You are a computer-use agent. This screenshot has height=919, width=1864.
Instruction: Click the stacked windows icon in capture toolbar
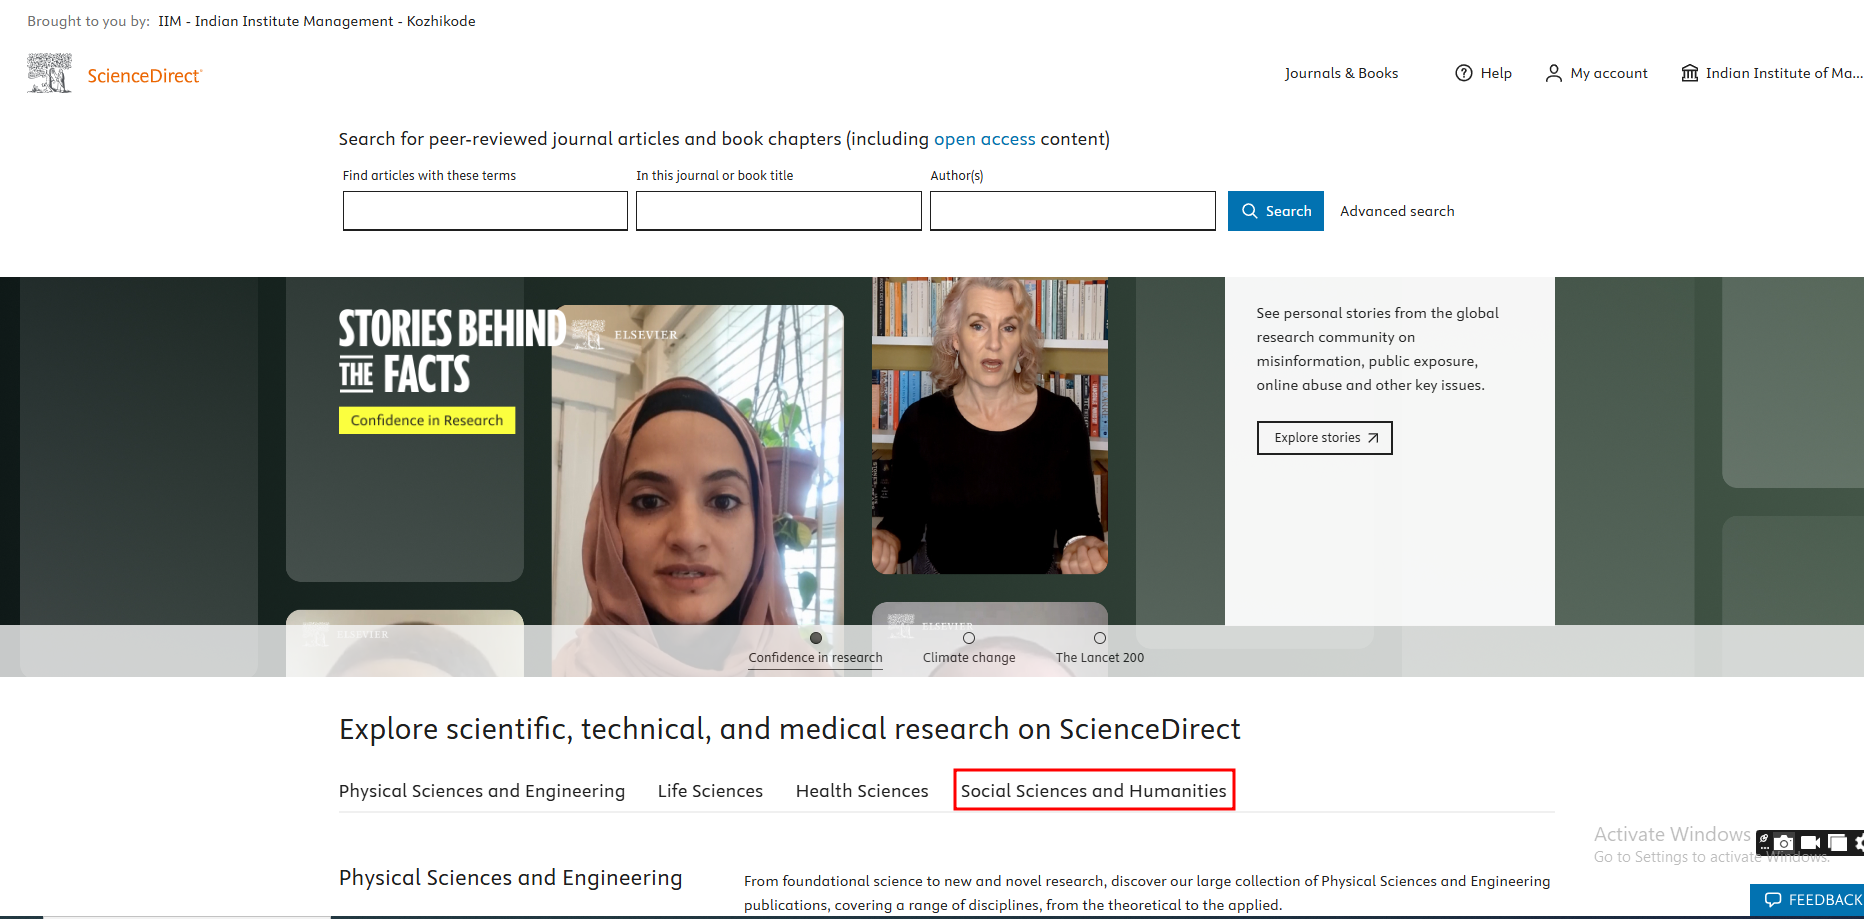(x=1837, y=843)
